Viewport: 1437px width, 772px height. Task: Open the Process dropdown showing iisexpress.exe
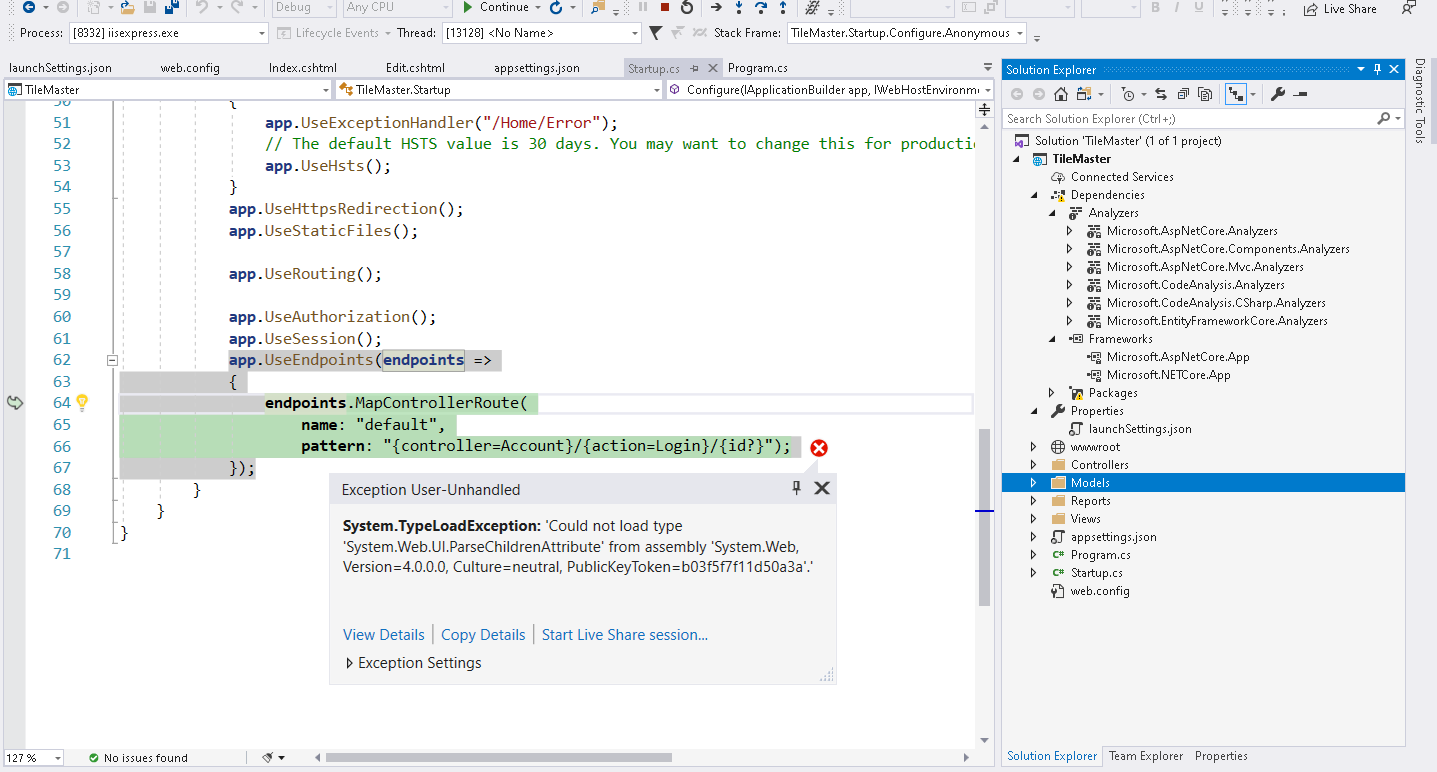coord(262,33)
